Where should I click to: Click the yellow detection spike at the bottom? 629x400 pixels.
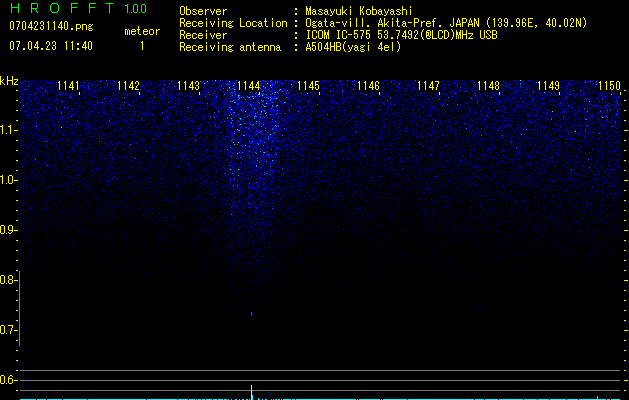coord(252,392)
